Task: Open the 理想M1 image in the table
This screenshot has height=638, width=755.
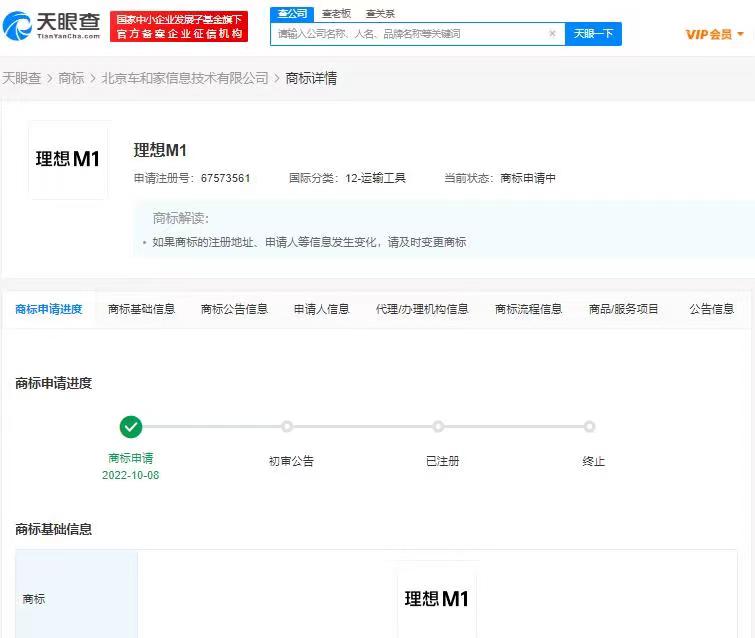Action: 437,599
